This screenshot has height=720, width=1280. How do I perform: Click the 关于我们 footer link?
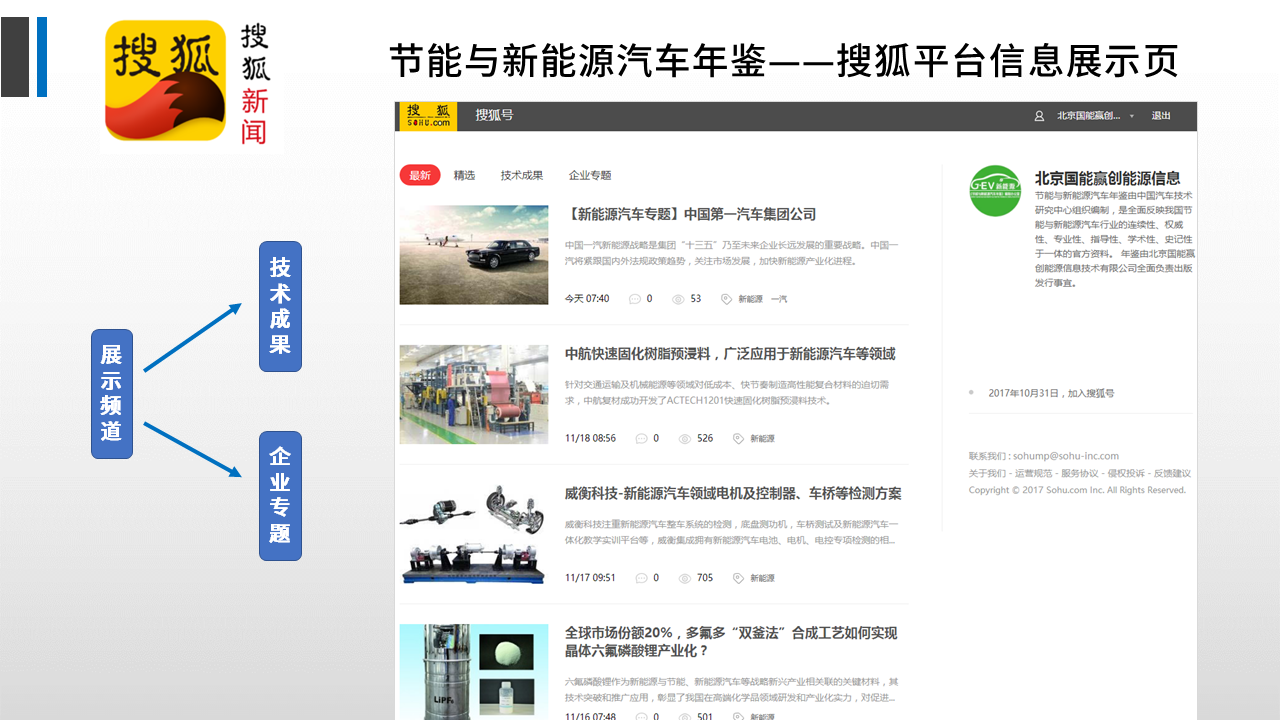pos(987,473)
